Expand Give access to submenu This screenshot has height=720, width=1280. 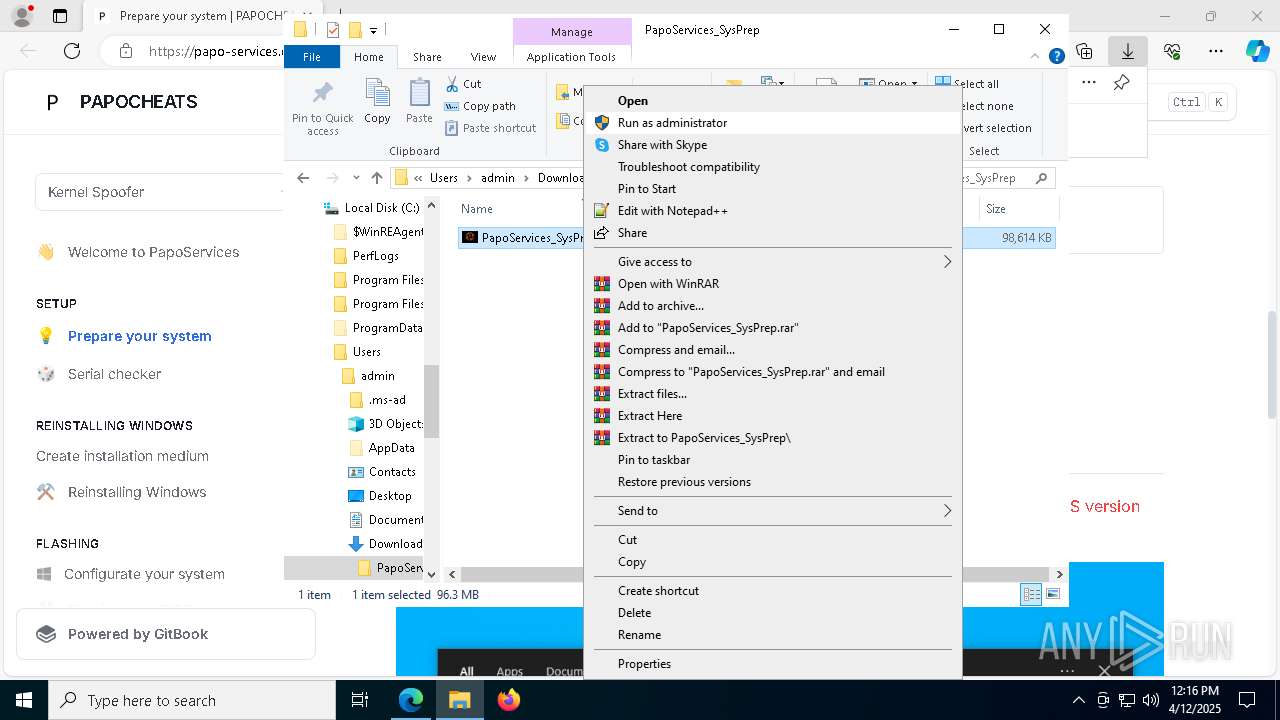[x=772, y=261]
